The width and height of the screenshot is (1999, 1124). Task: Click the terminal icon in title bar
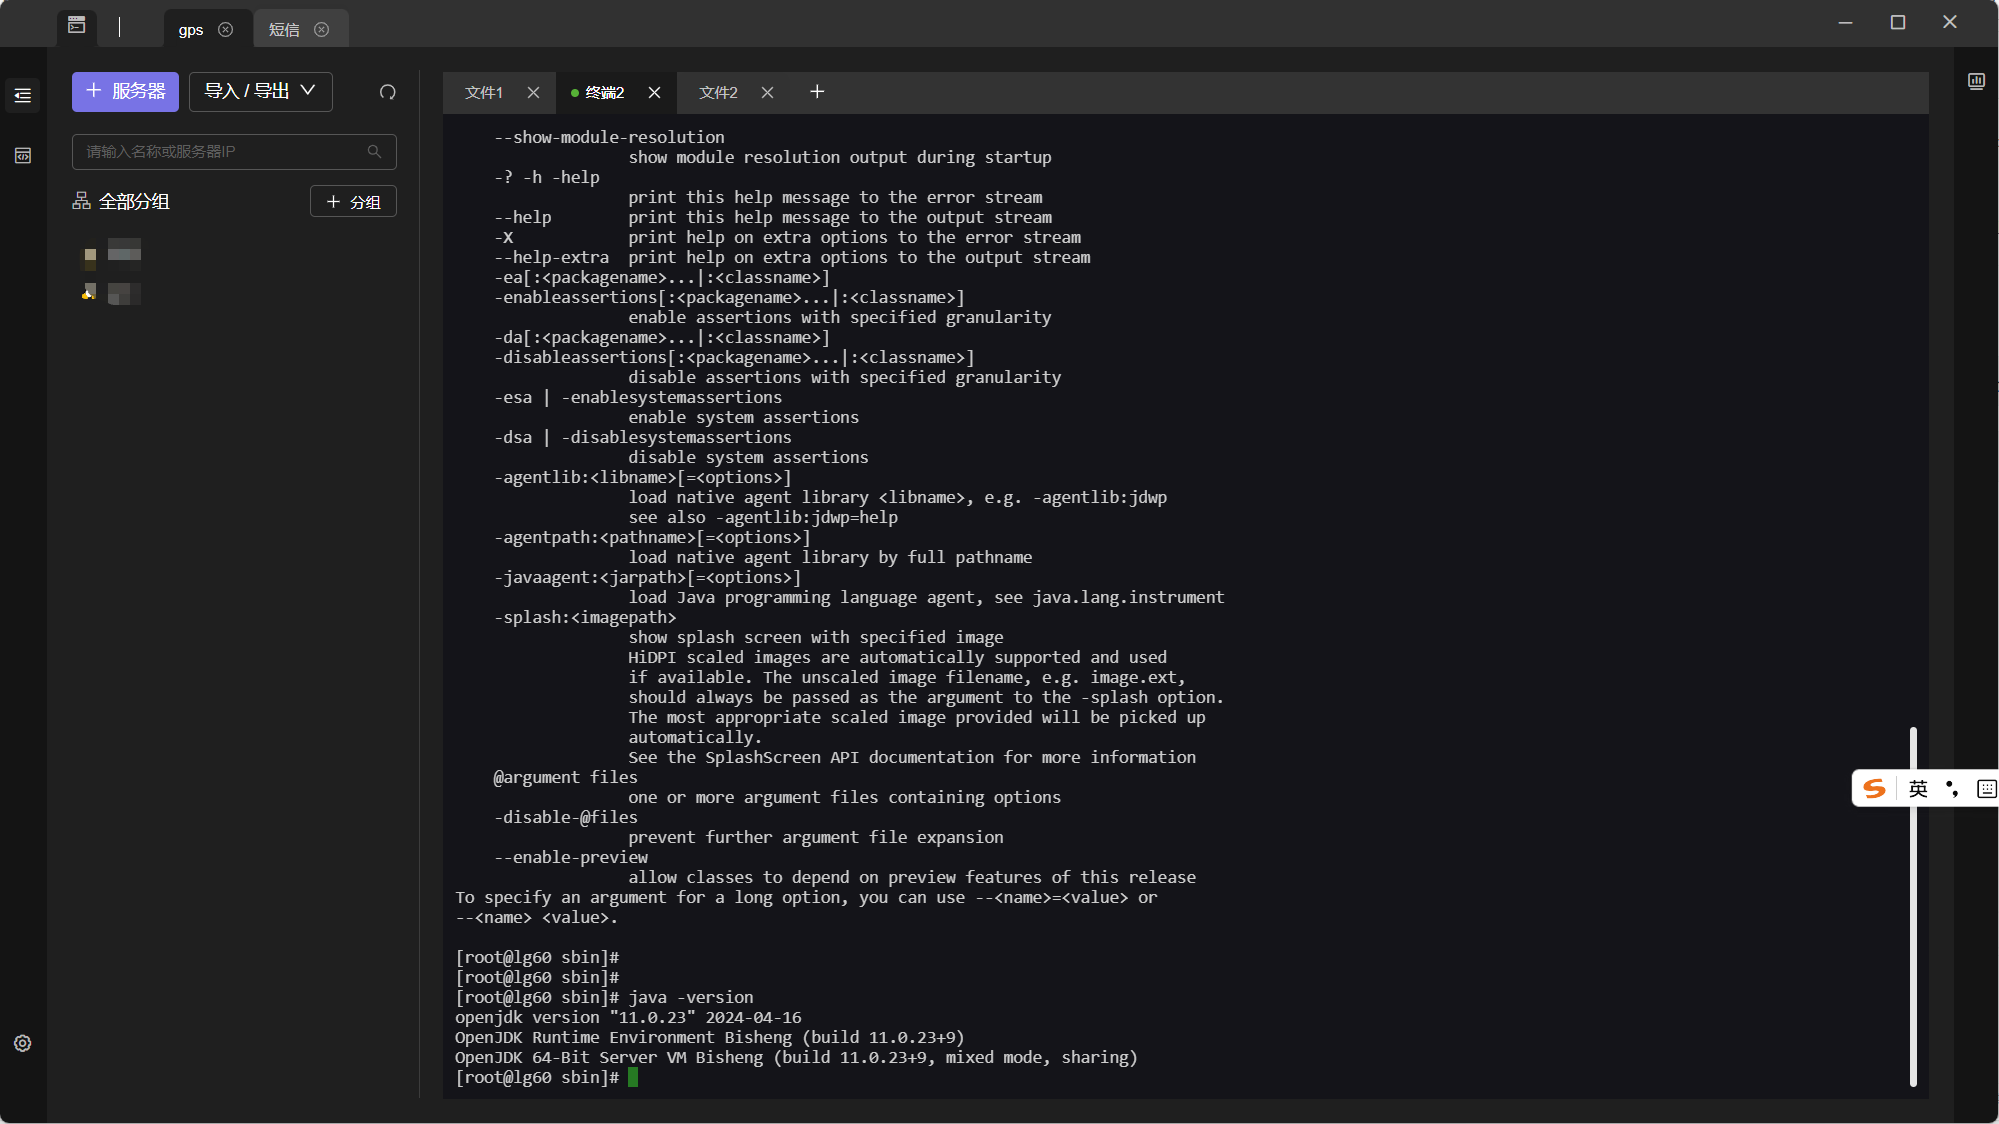click(x=77, y=25)
